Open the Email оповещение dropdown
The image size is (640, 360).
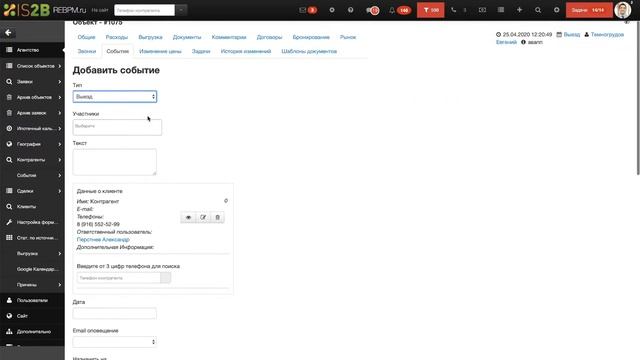click(115, 342)
